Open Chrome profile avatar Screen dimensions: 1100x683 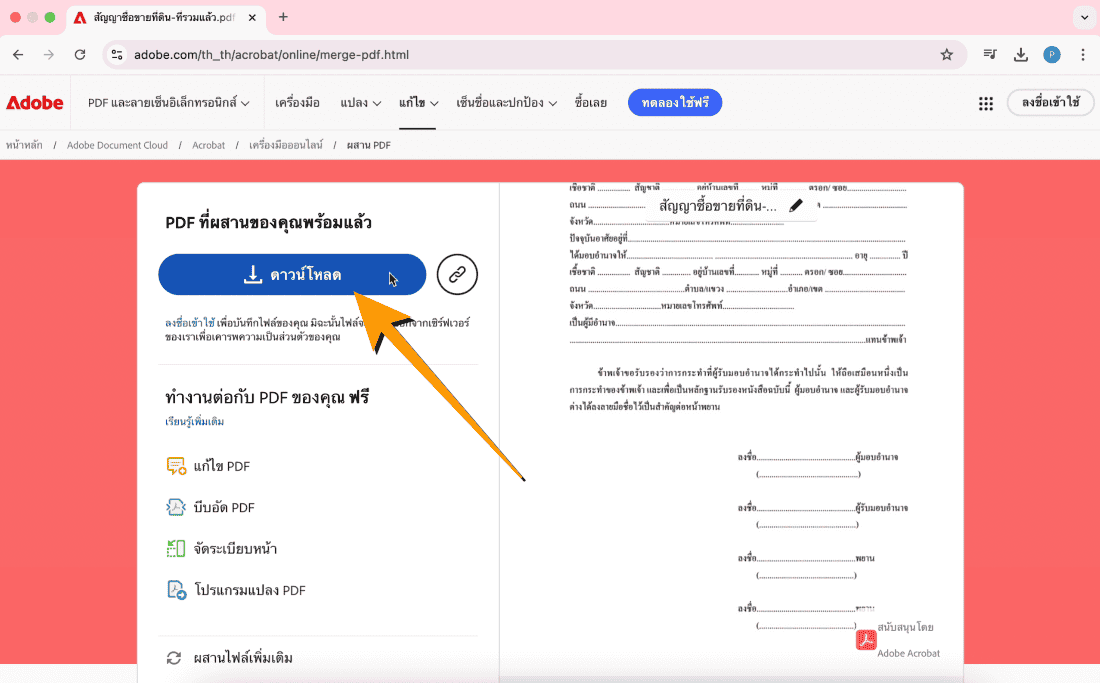[x=1051, y=55]
